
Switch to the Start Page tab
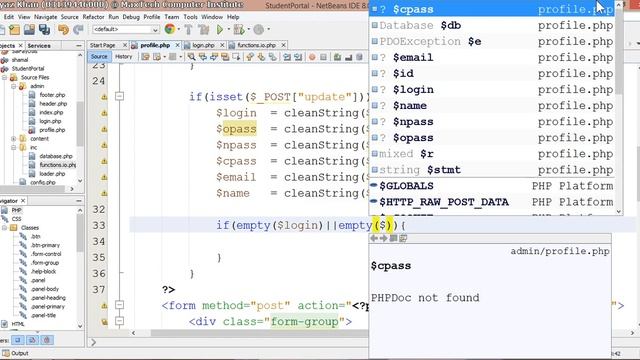point(102,45)
